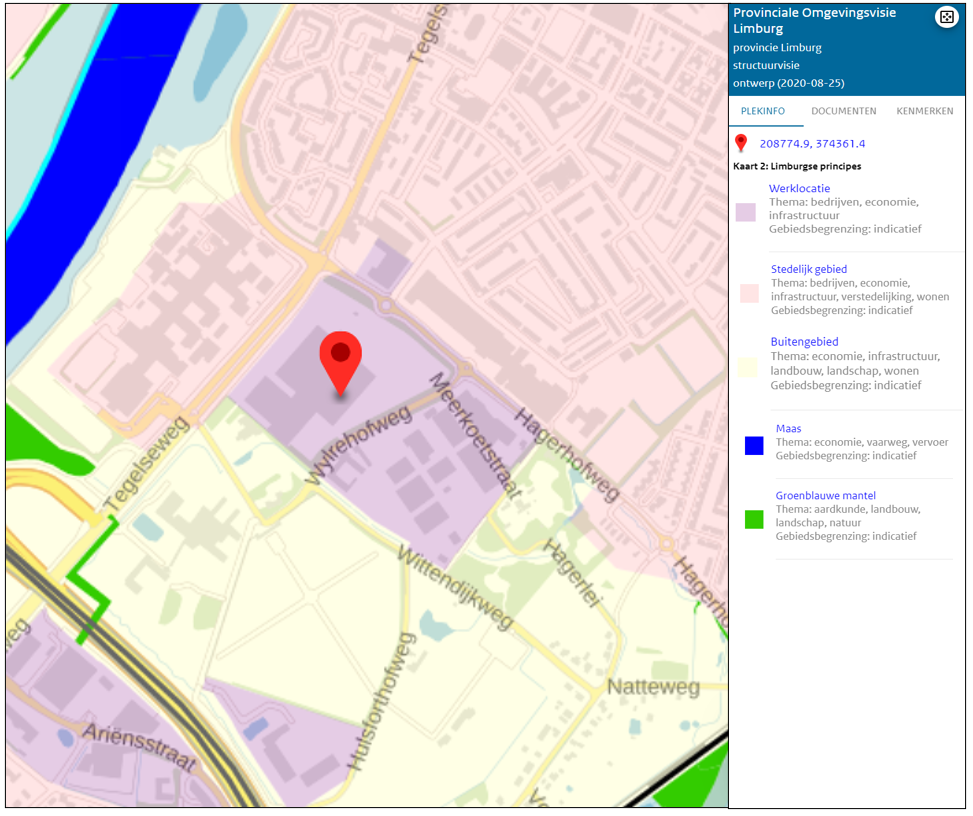
Task: Click the Wittendijkweg street label
Action: point(455,587)
